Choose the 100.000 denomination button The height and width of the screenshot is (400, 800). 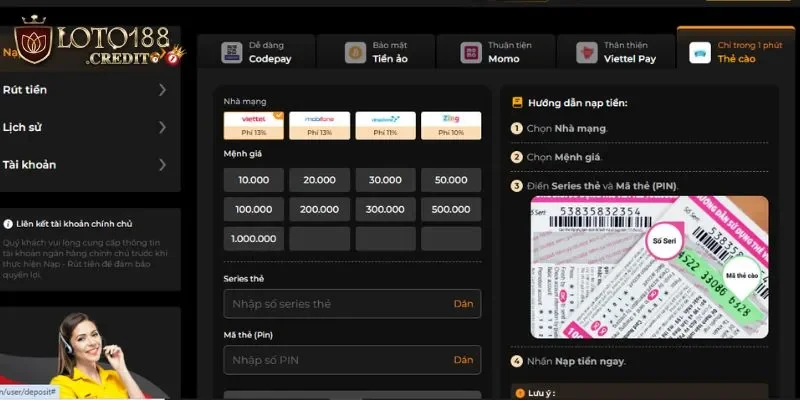(x=254, y=210)
